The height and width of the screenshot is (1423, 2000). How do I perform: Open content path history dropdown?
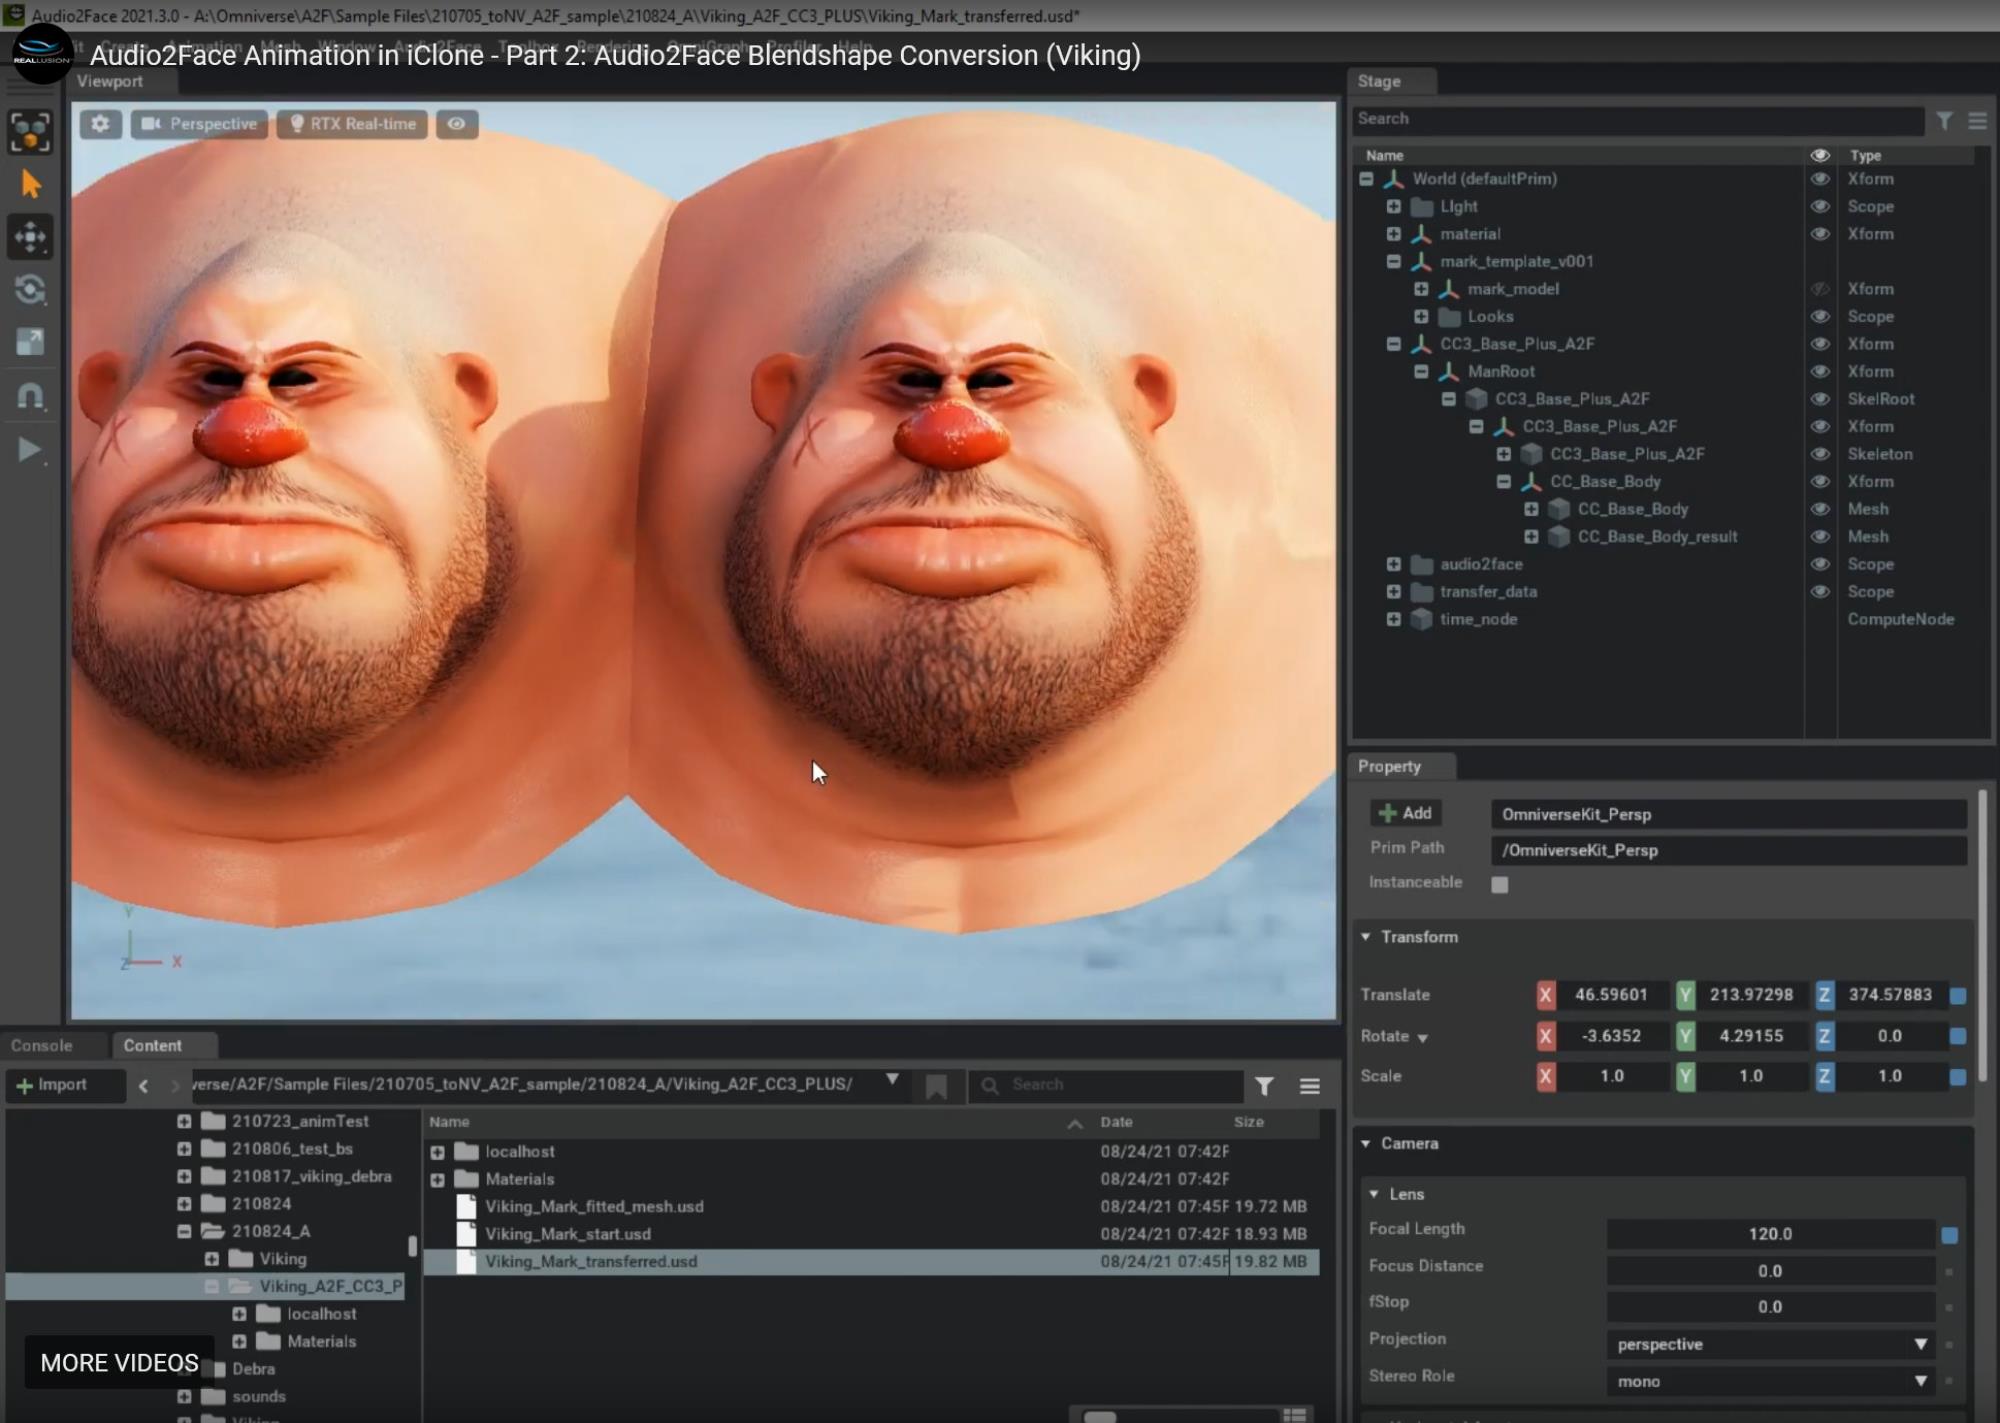pos(892,1080)
